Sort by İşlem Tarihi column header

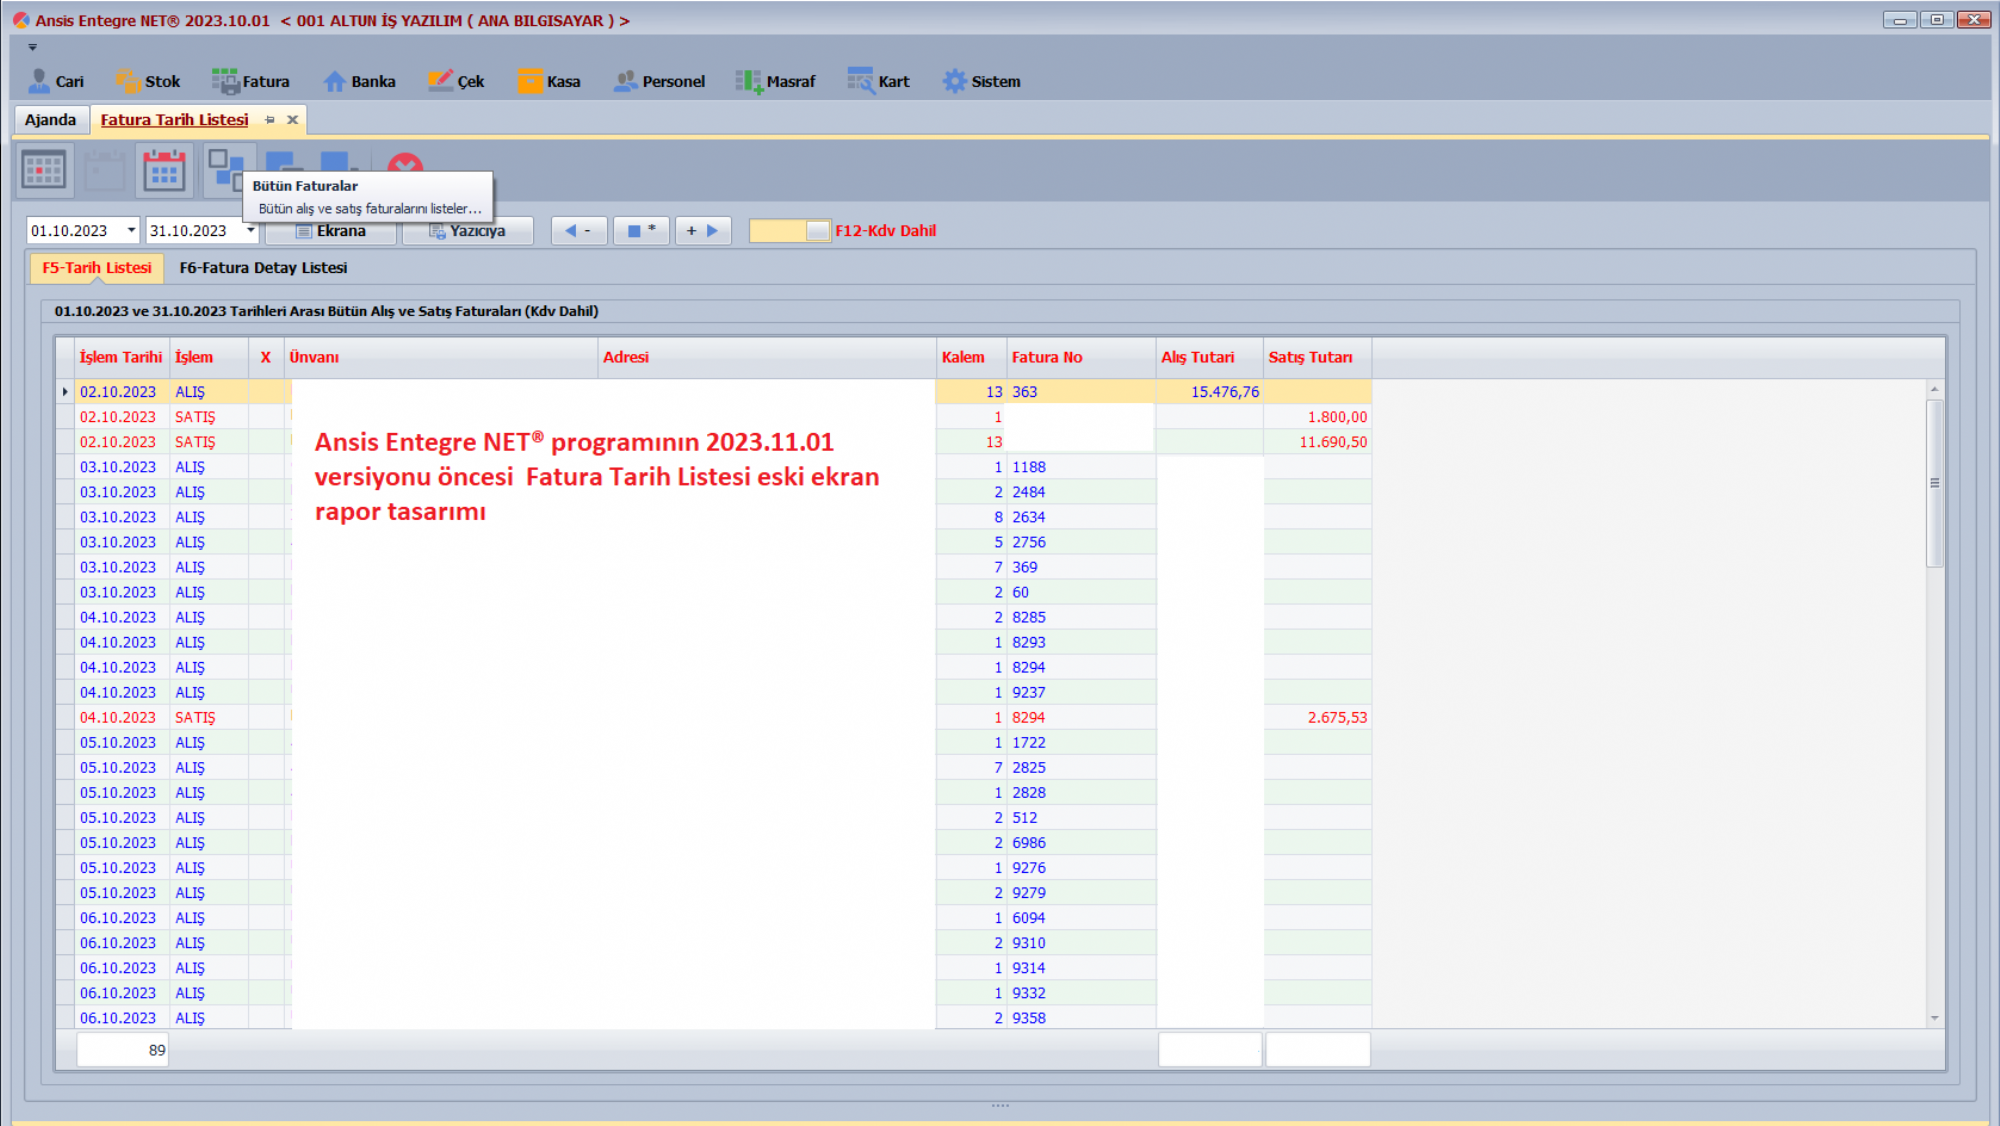[x=121, y=357]
